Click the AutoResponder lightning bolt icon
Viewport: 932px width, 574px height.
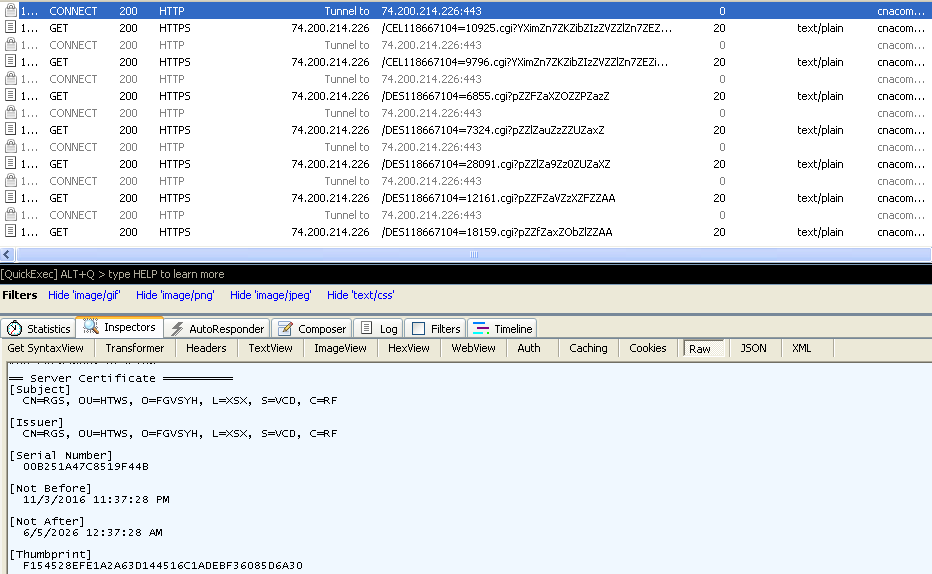click(x=177, y=329)
